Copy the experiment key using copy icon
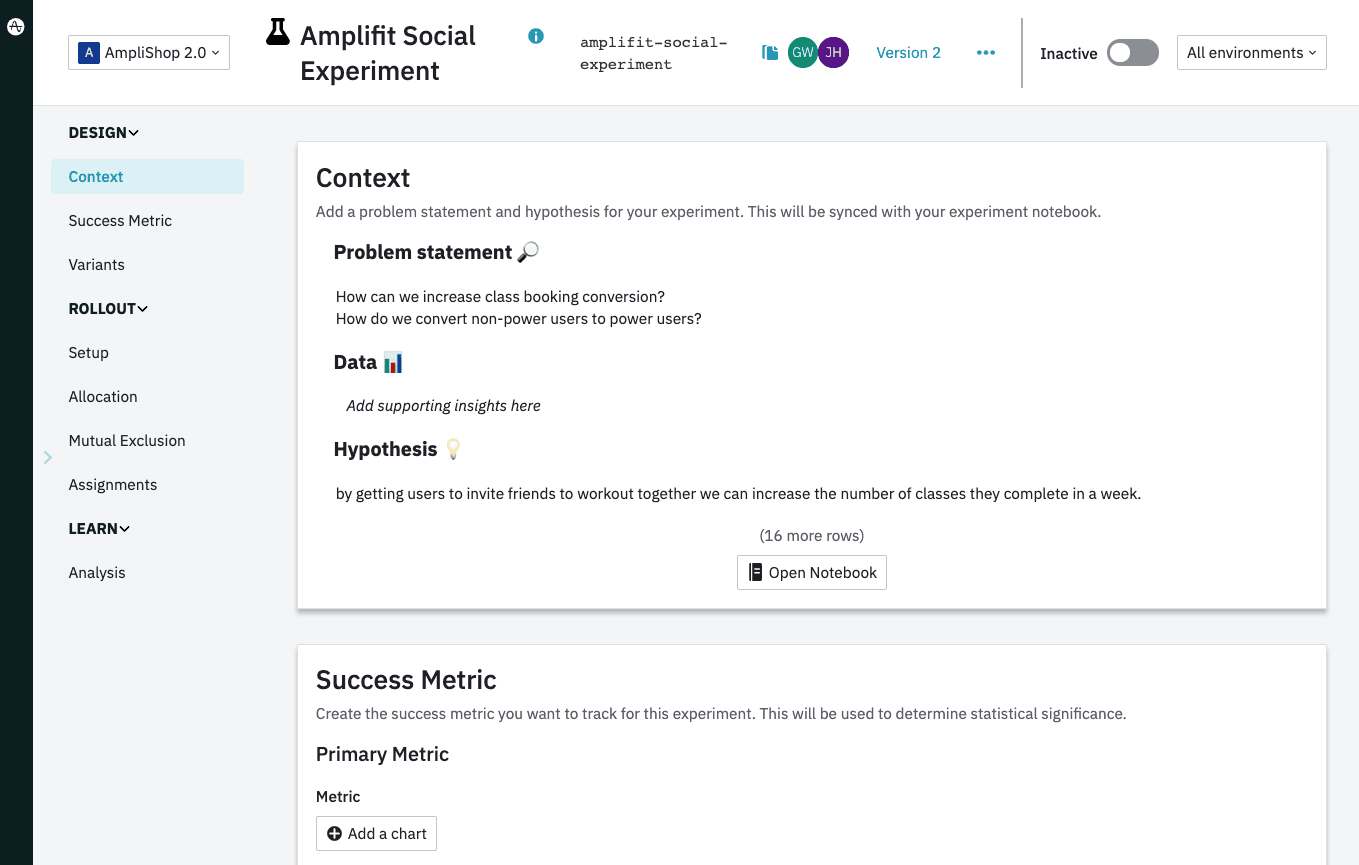The image size is (1359, 865). point(770,52)
